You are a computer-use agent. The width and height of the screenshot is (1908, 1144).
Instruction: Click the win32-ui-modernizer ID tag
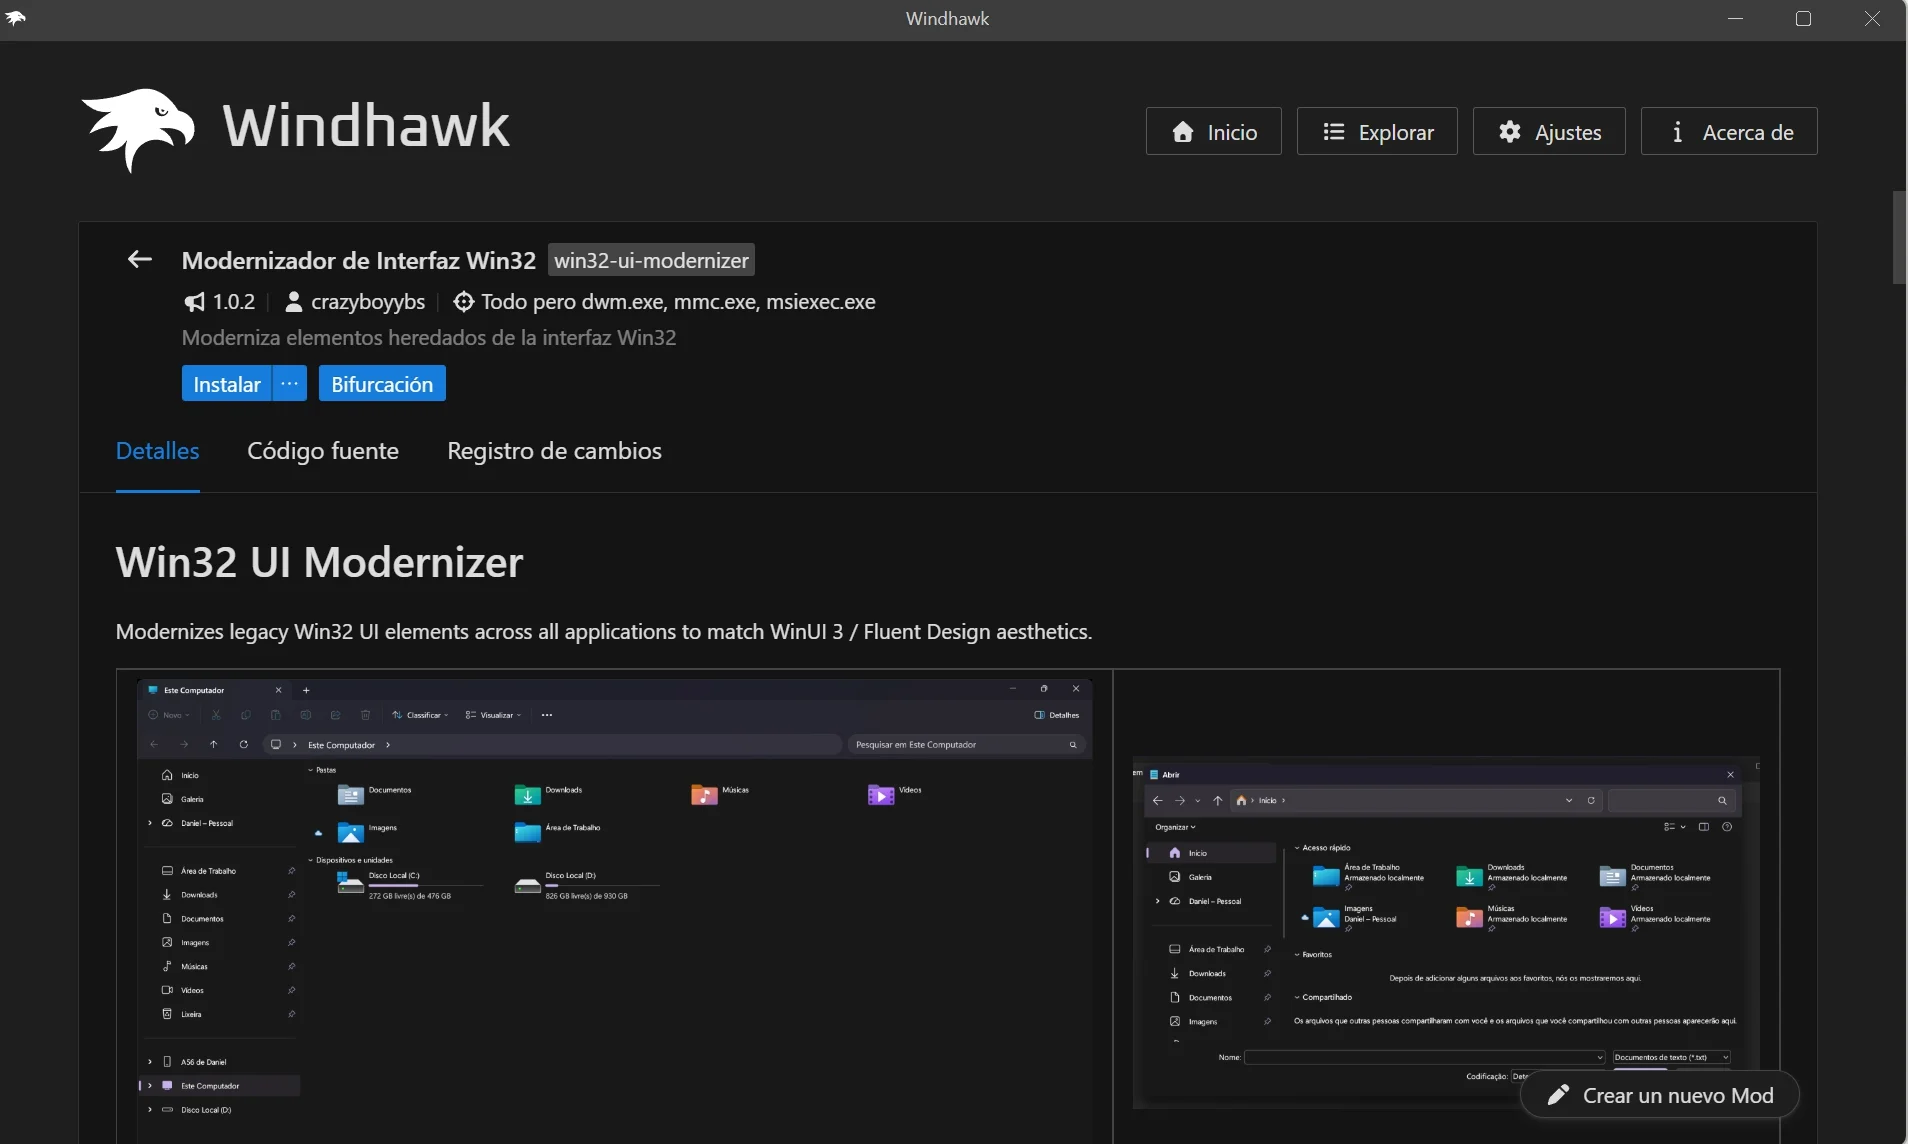pos(651,260)
